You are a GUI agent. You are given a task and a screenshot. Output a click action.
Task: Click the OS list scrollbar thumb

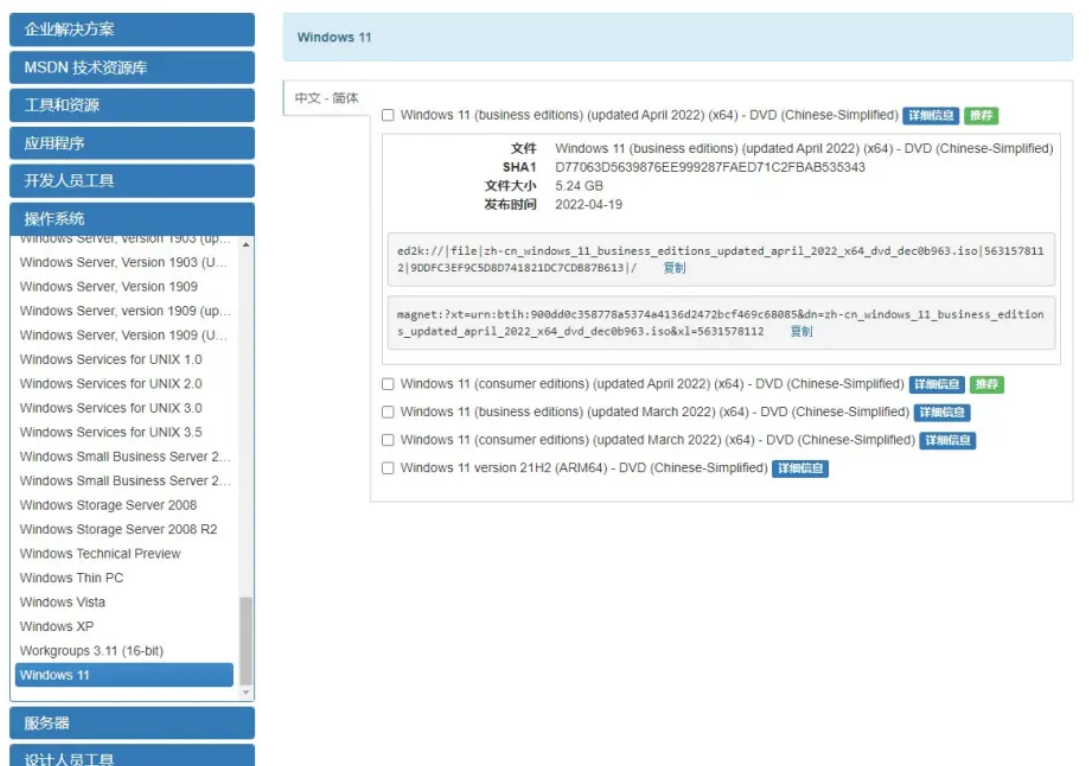click(x=246, y=640)
